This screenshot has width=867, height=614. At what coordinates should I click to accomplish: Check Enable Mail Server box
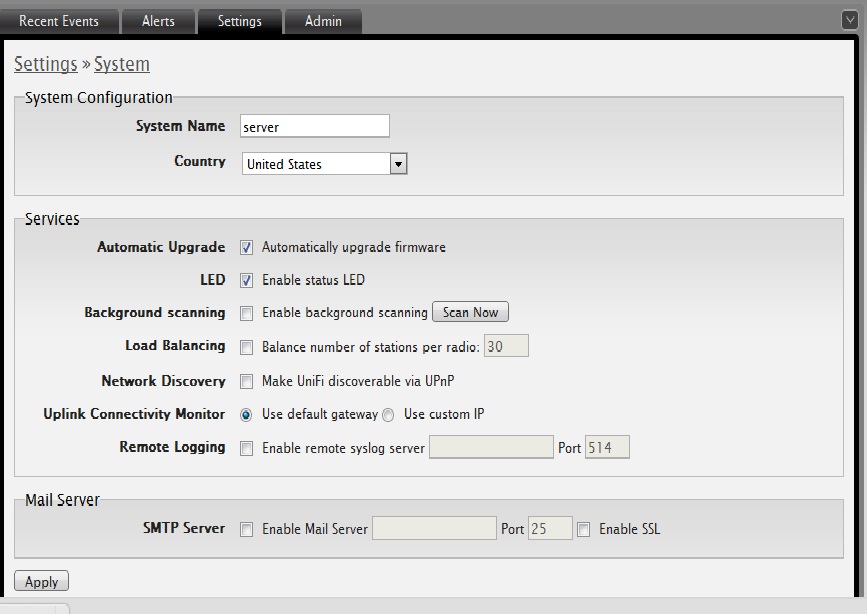pos(247,530)
